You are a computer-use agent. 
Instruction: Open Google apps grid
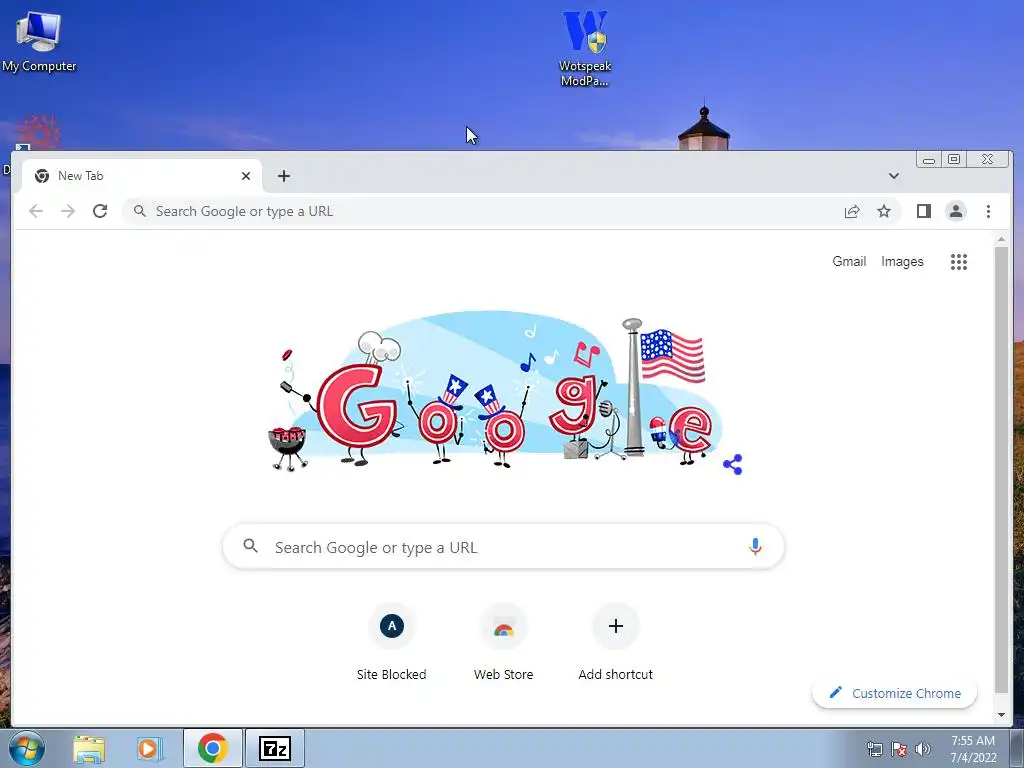(x=959, y=262)
